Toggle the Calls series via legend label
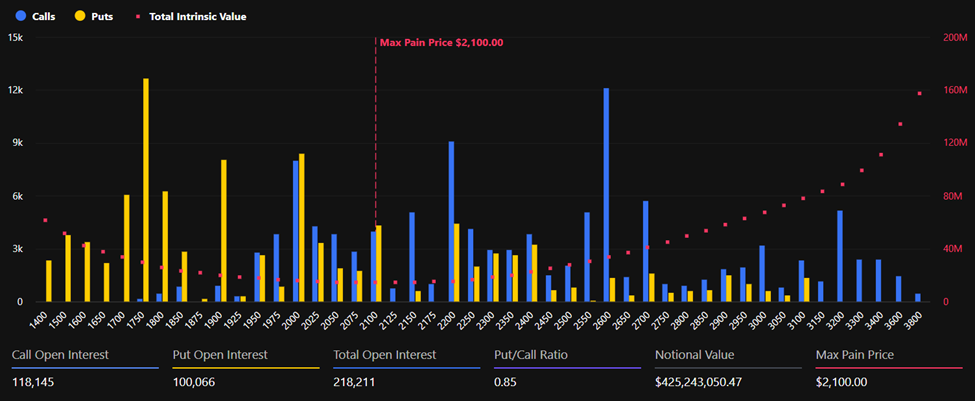This screenshot has height=401, width=975. pos(43,16)
